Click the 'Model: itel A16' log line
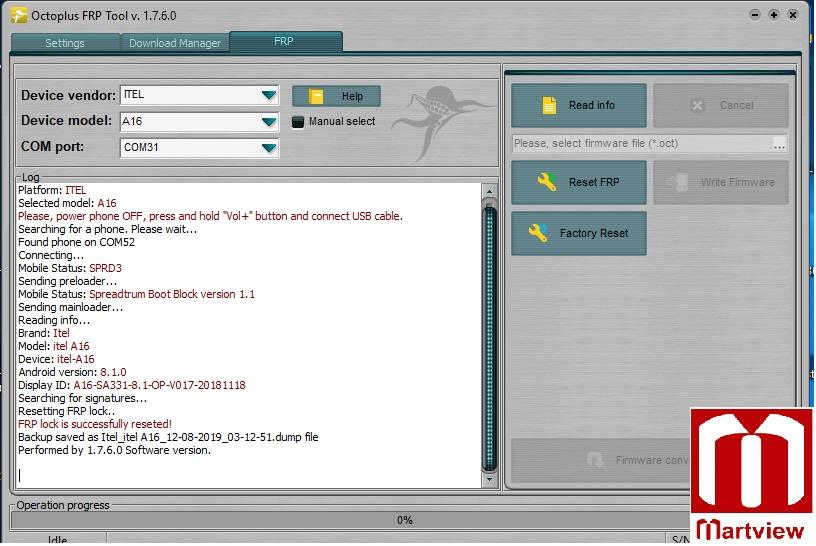The height and width of the screenshot is (546, 816). (x=54, y=346)
